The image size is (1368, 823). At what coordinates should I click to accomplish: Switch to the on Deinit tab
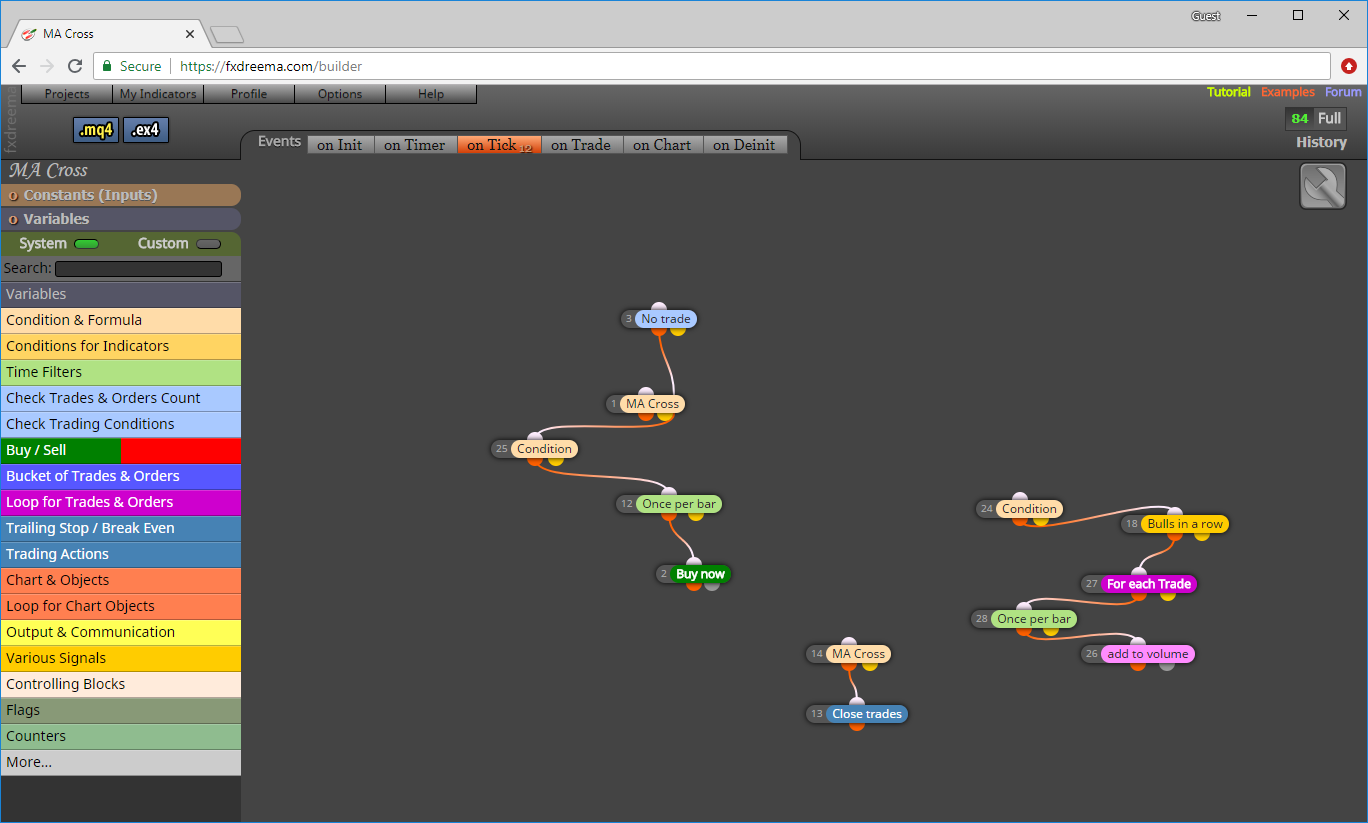[744, 145]
